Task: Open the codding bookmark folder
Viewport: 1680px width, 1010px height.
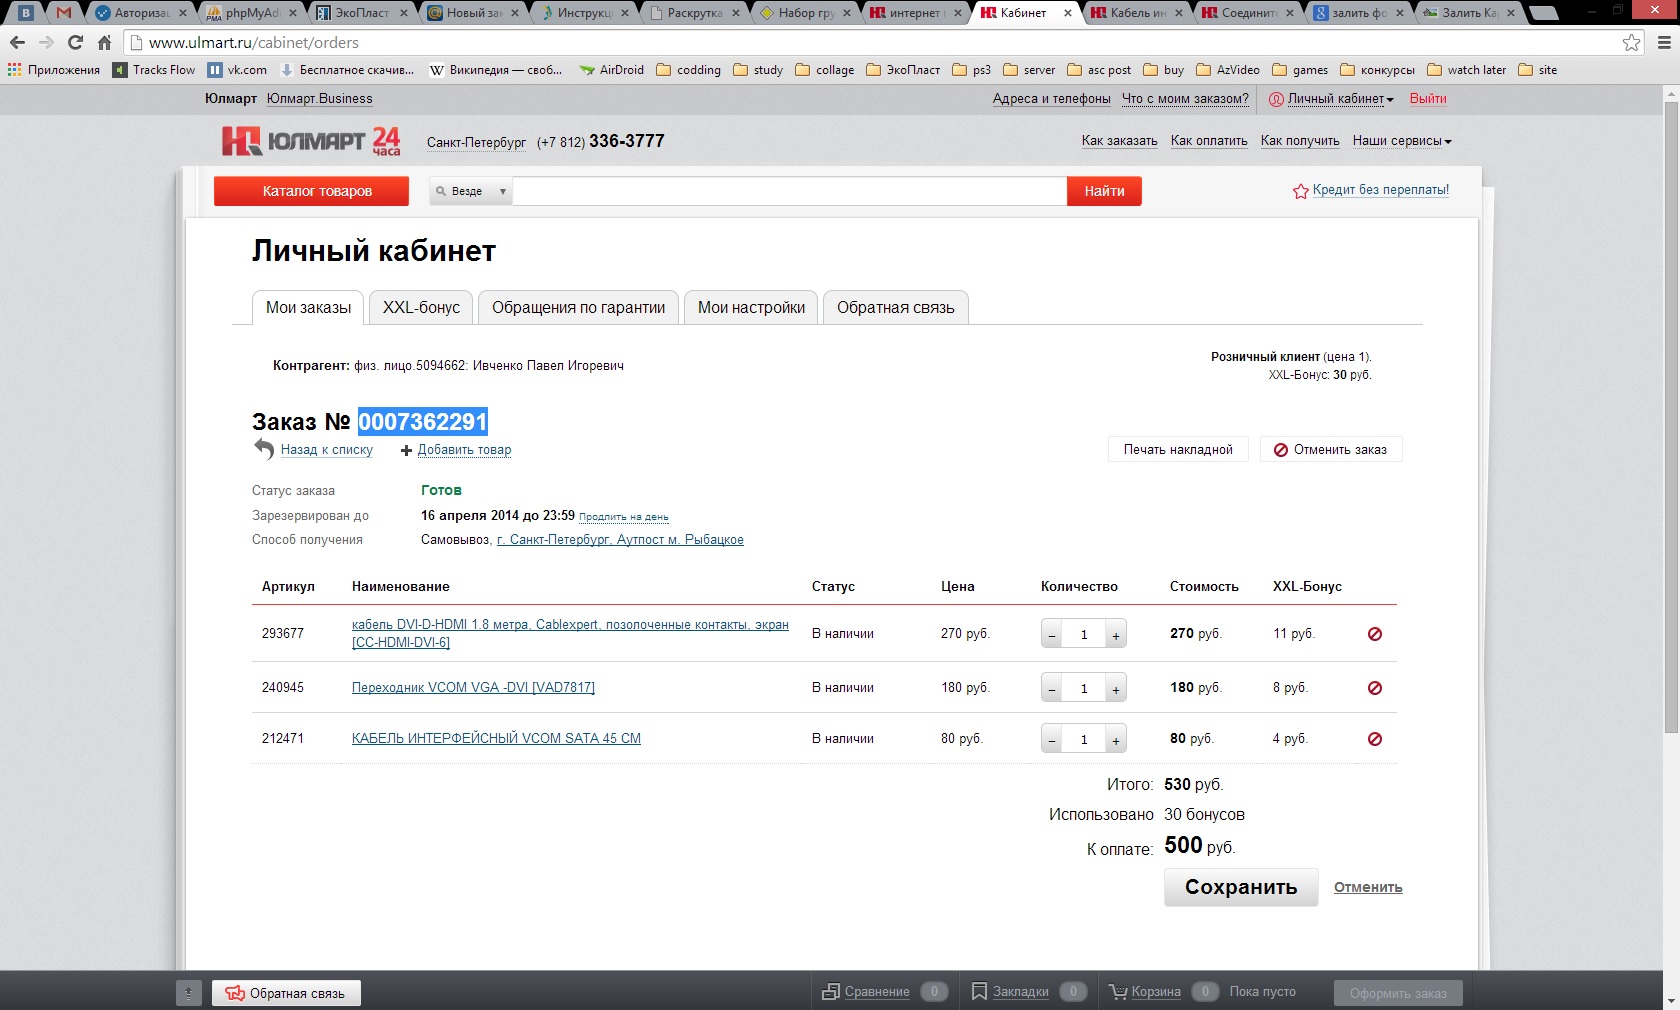Action: 688,70
